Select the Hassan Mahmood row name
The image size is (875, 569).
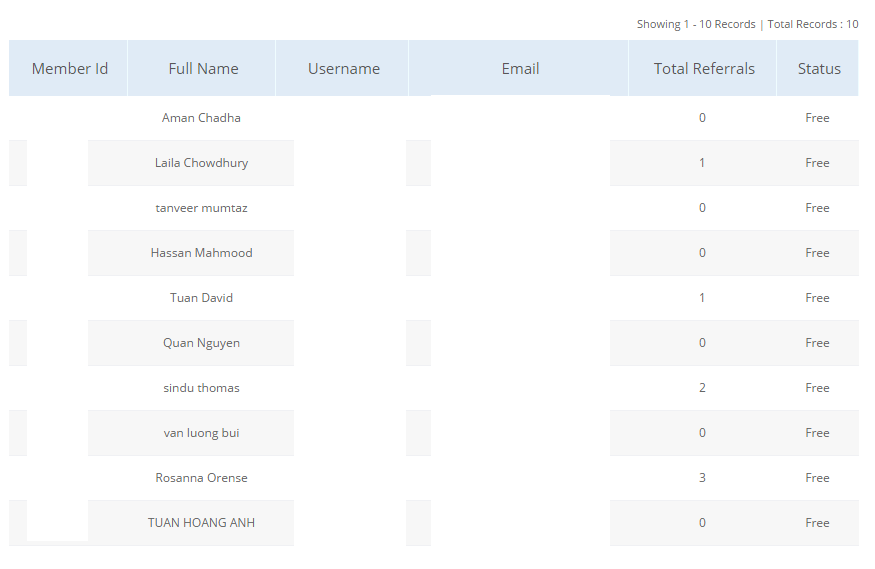(x=201, y=253)
